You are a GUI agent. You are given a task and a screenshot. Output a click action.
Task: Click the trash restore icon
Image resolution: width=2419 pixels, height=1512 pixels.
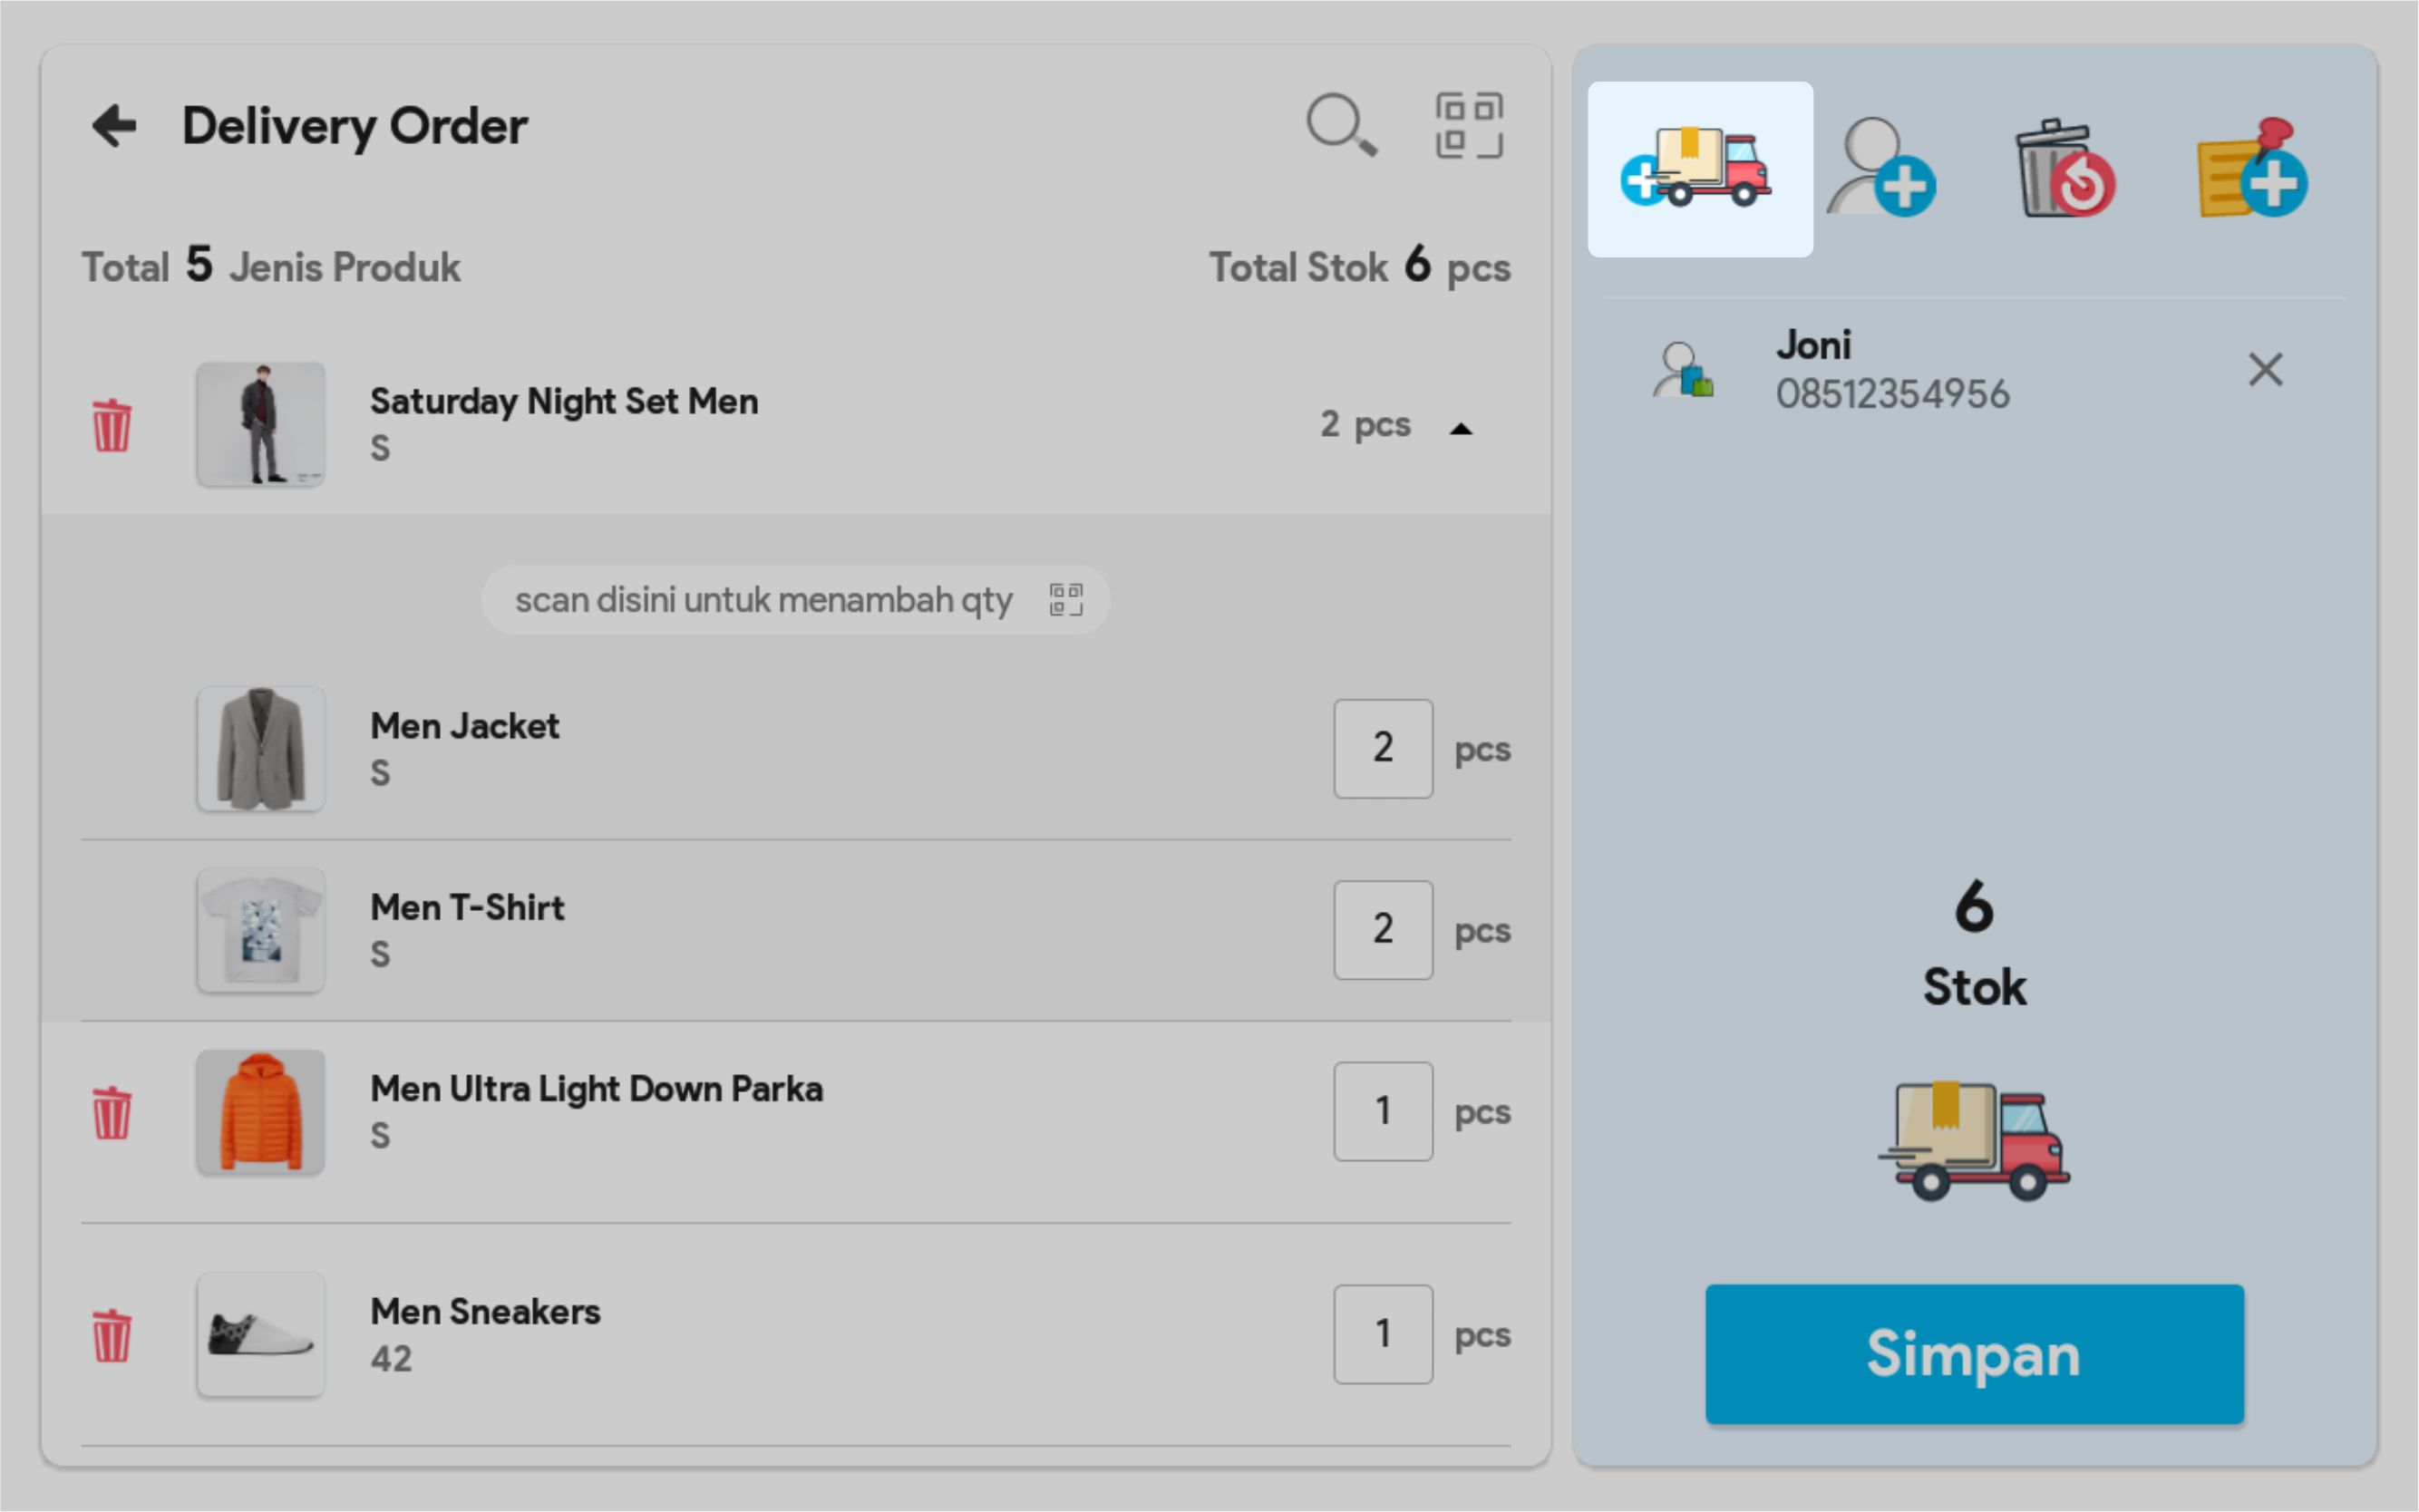[2064, 170]
